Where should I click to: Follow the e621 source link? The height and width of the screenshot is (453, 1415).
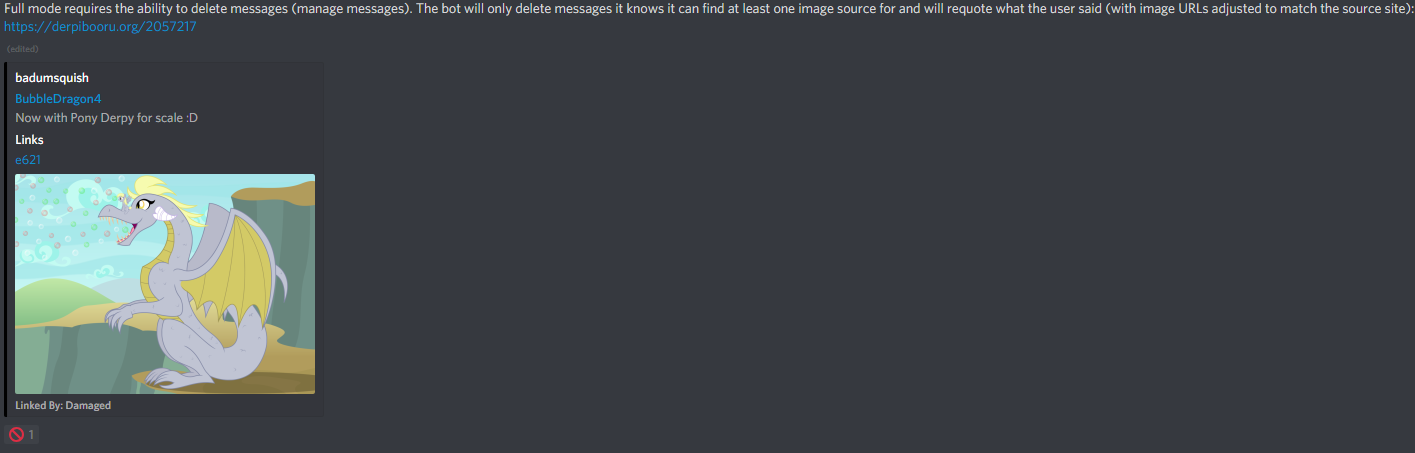(x=28, y=159)
